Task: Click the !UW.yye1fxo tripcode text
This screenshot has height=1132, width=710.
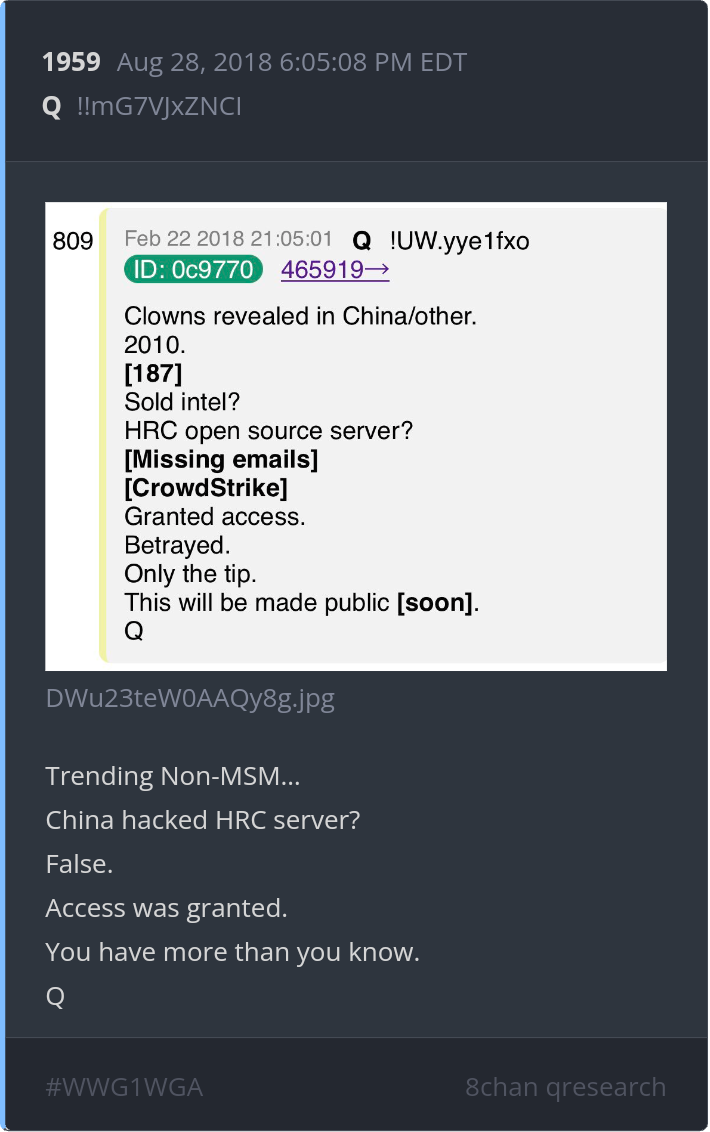Action: click(x=459, y=240)
